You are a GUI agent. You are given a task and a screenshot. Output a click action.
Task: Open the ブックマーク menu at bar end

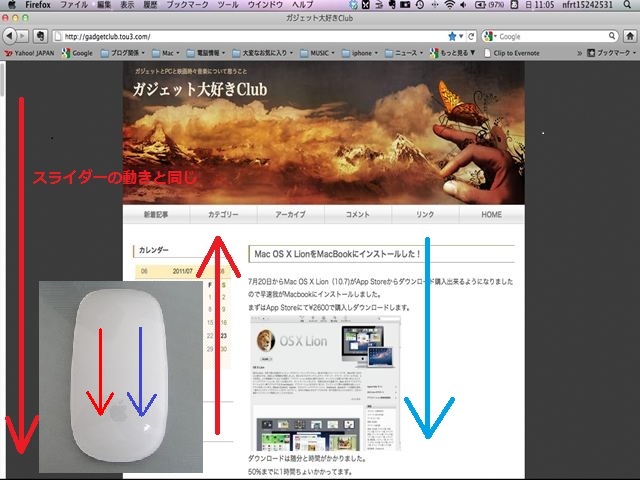tap(611, 53)
